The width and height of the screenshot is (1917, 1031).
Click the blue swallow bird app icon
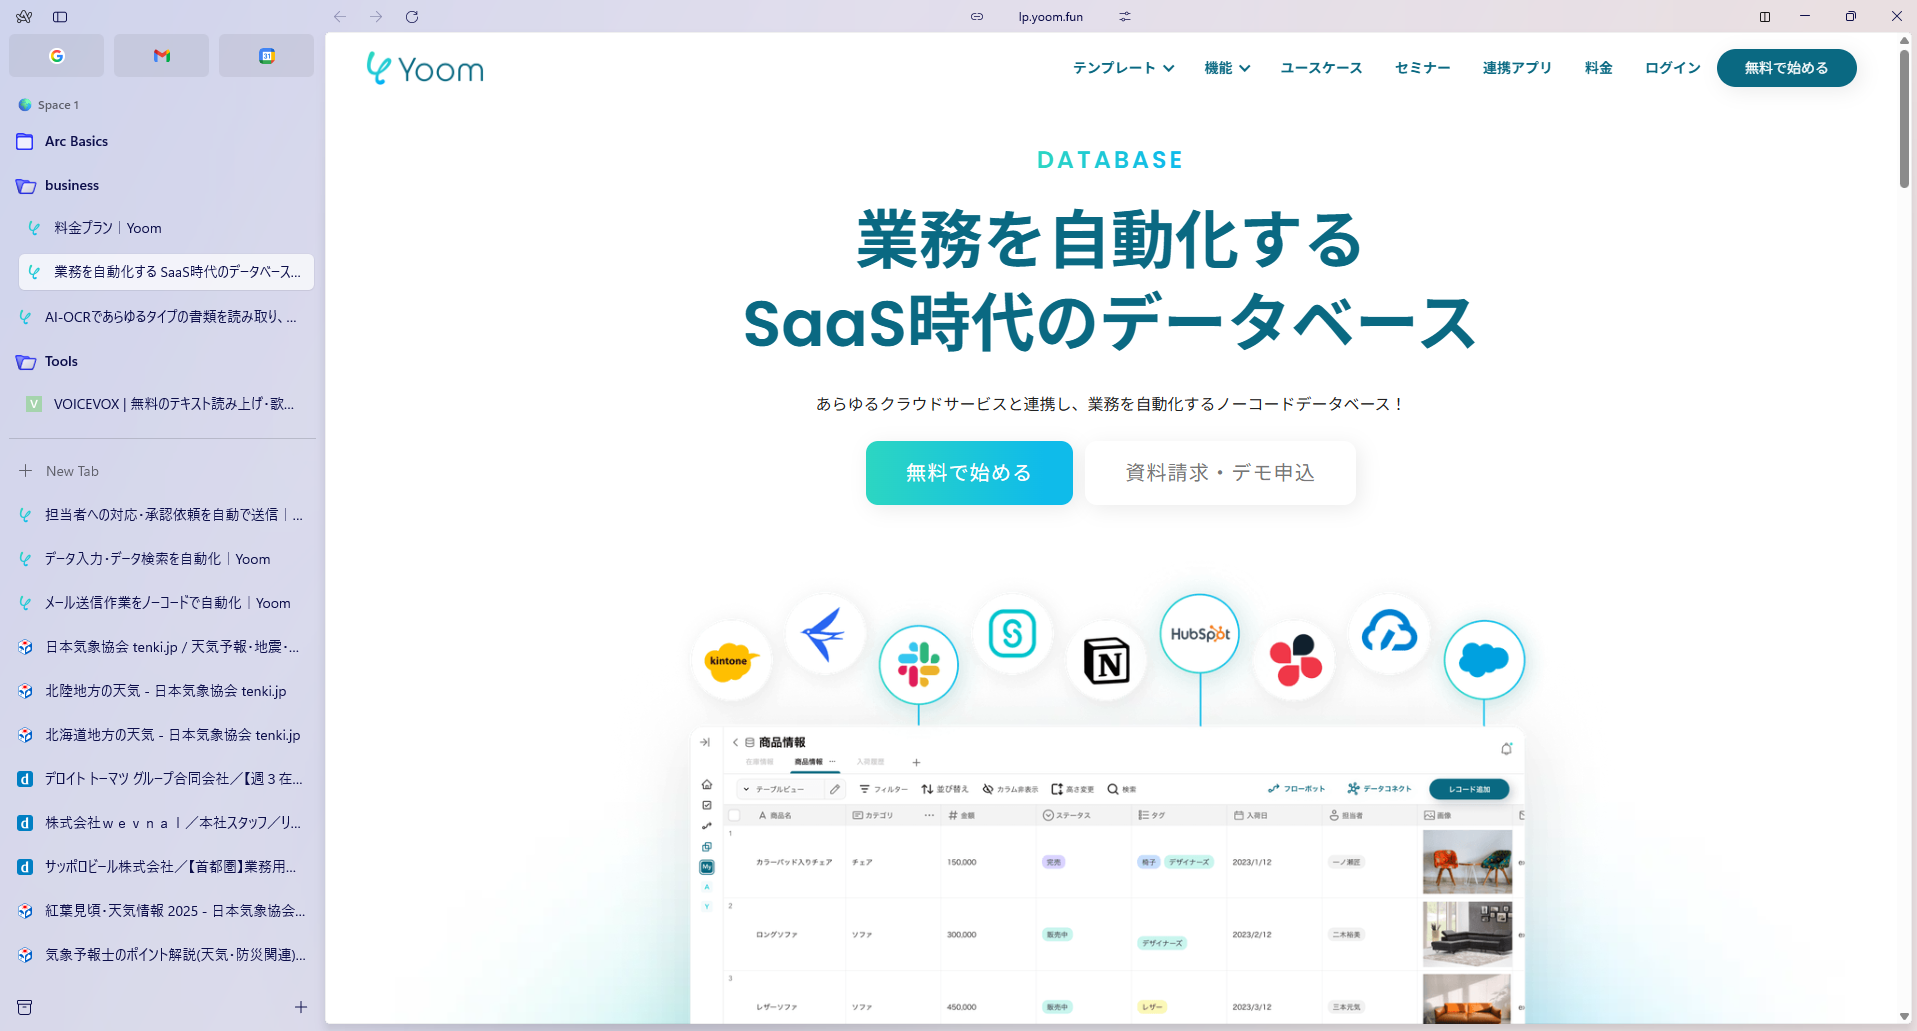tap(825, 634)
